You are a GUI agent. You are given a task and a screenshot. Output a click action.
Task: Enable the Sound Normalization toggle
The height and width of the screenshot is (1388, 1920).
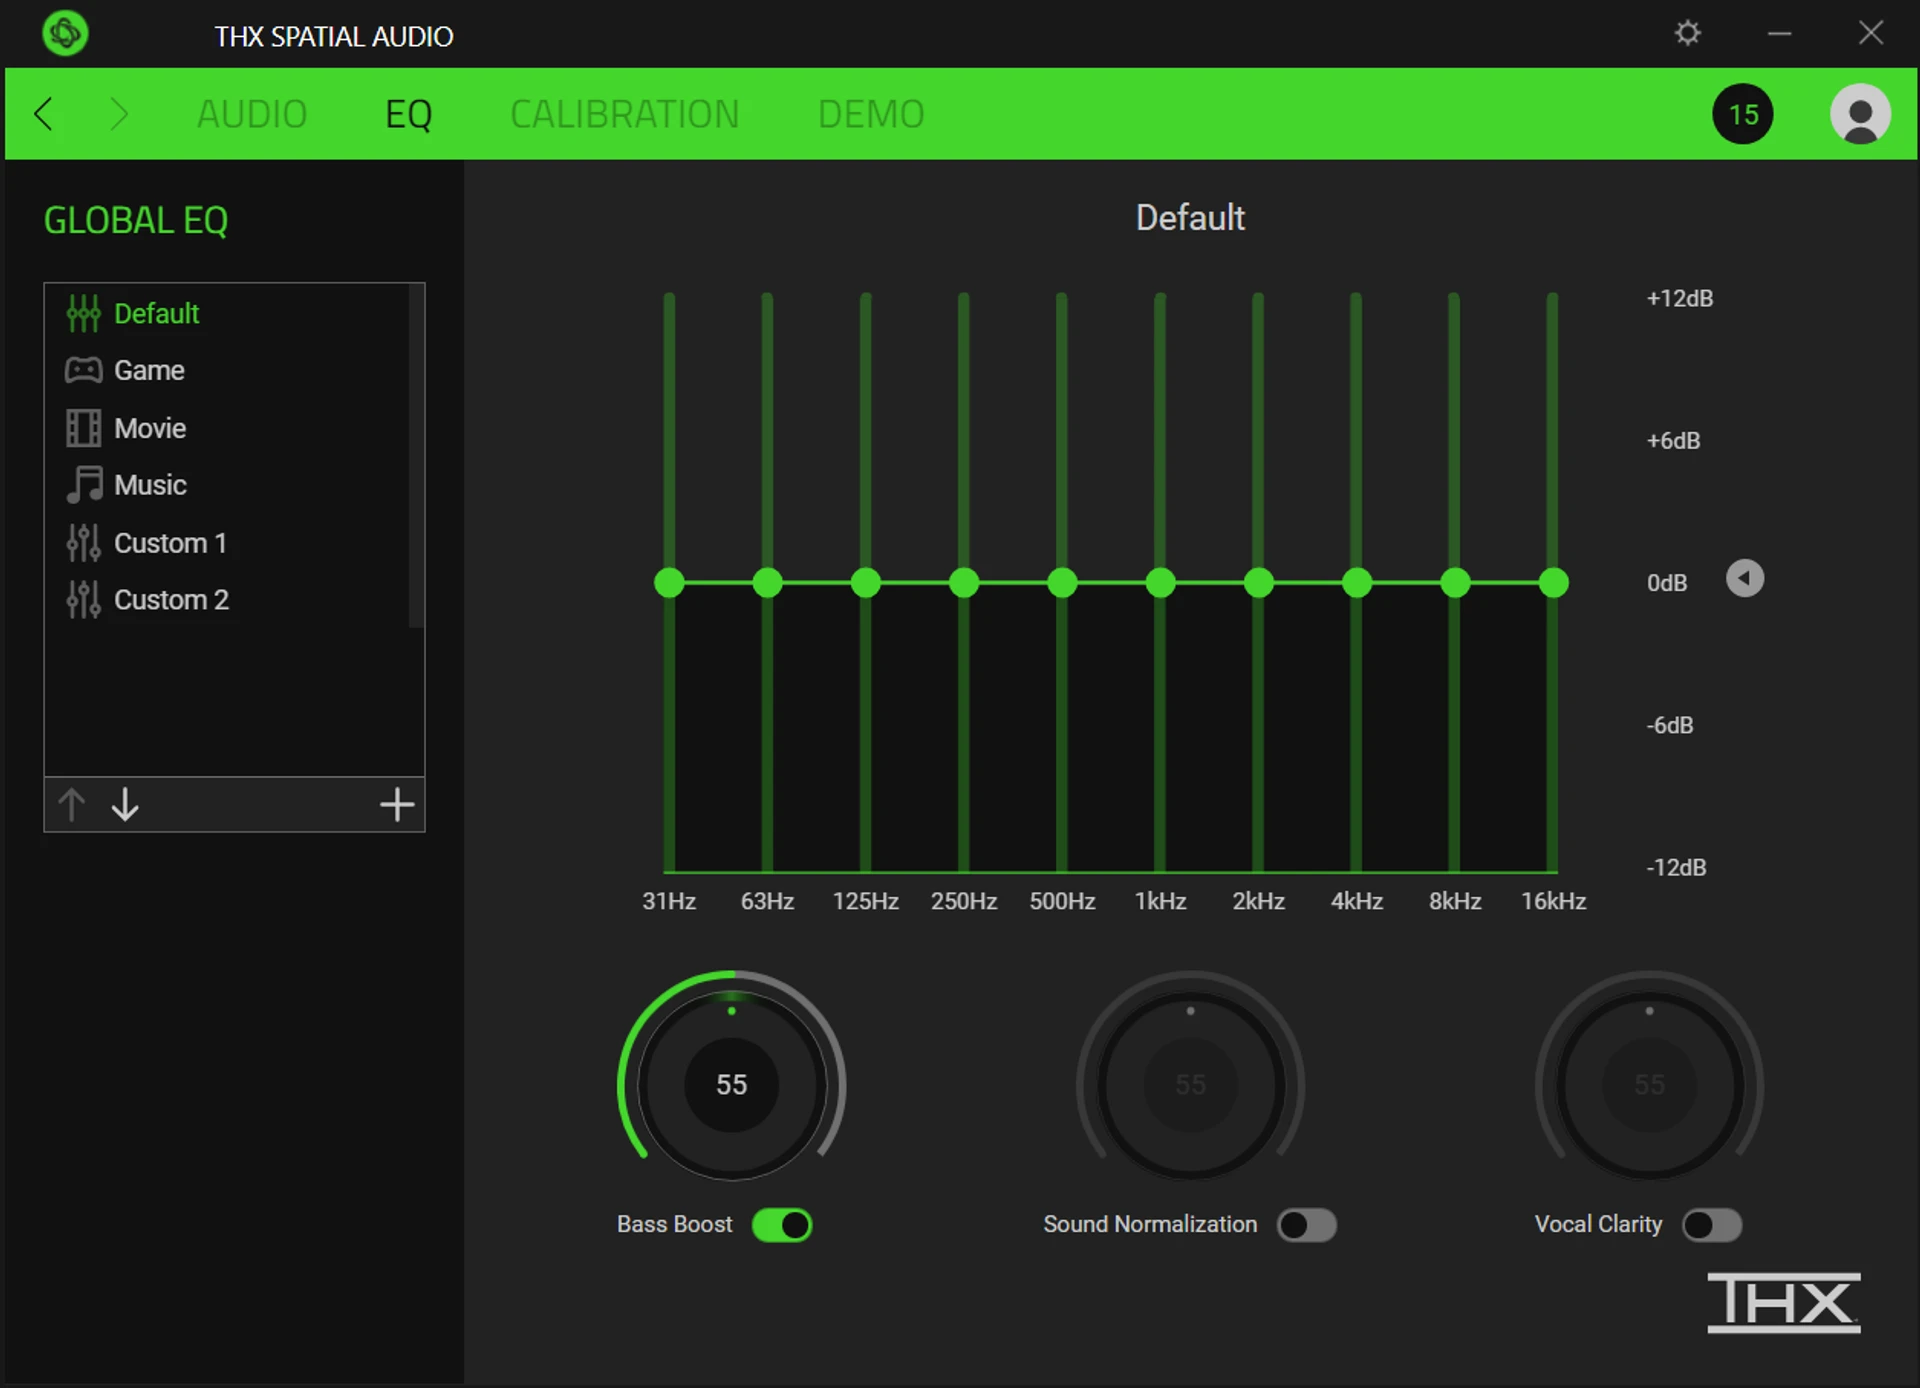click(1307, 1225)
